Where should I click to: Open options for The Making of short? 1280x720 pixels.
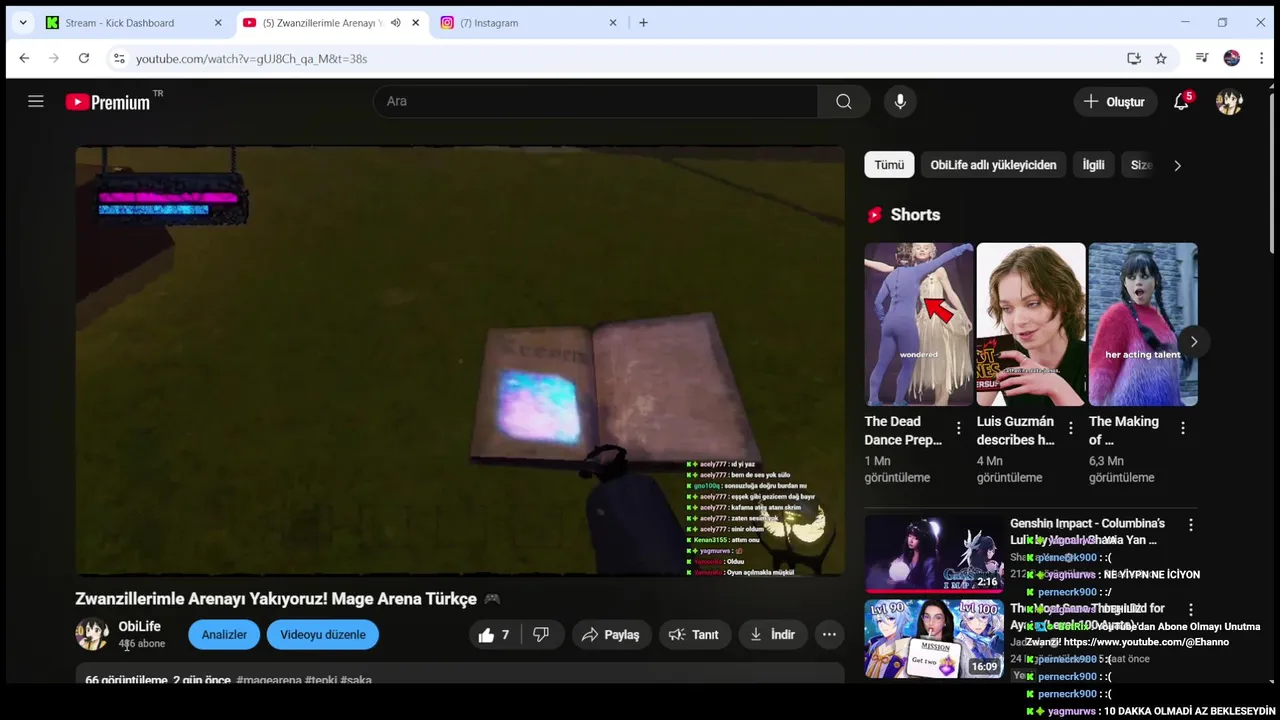click(1182, 428)
